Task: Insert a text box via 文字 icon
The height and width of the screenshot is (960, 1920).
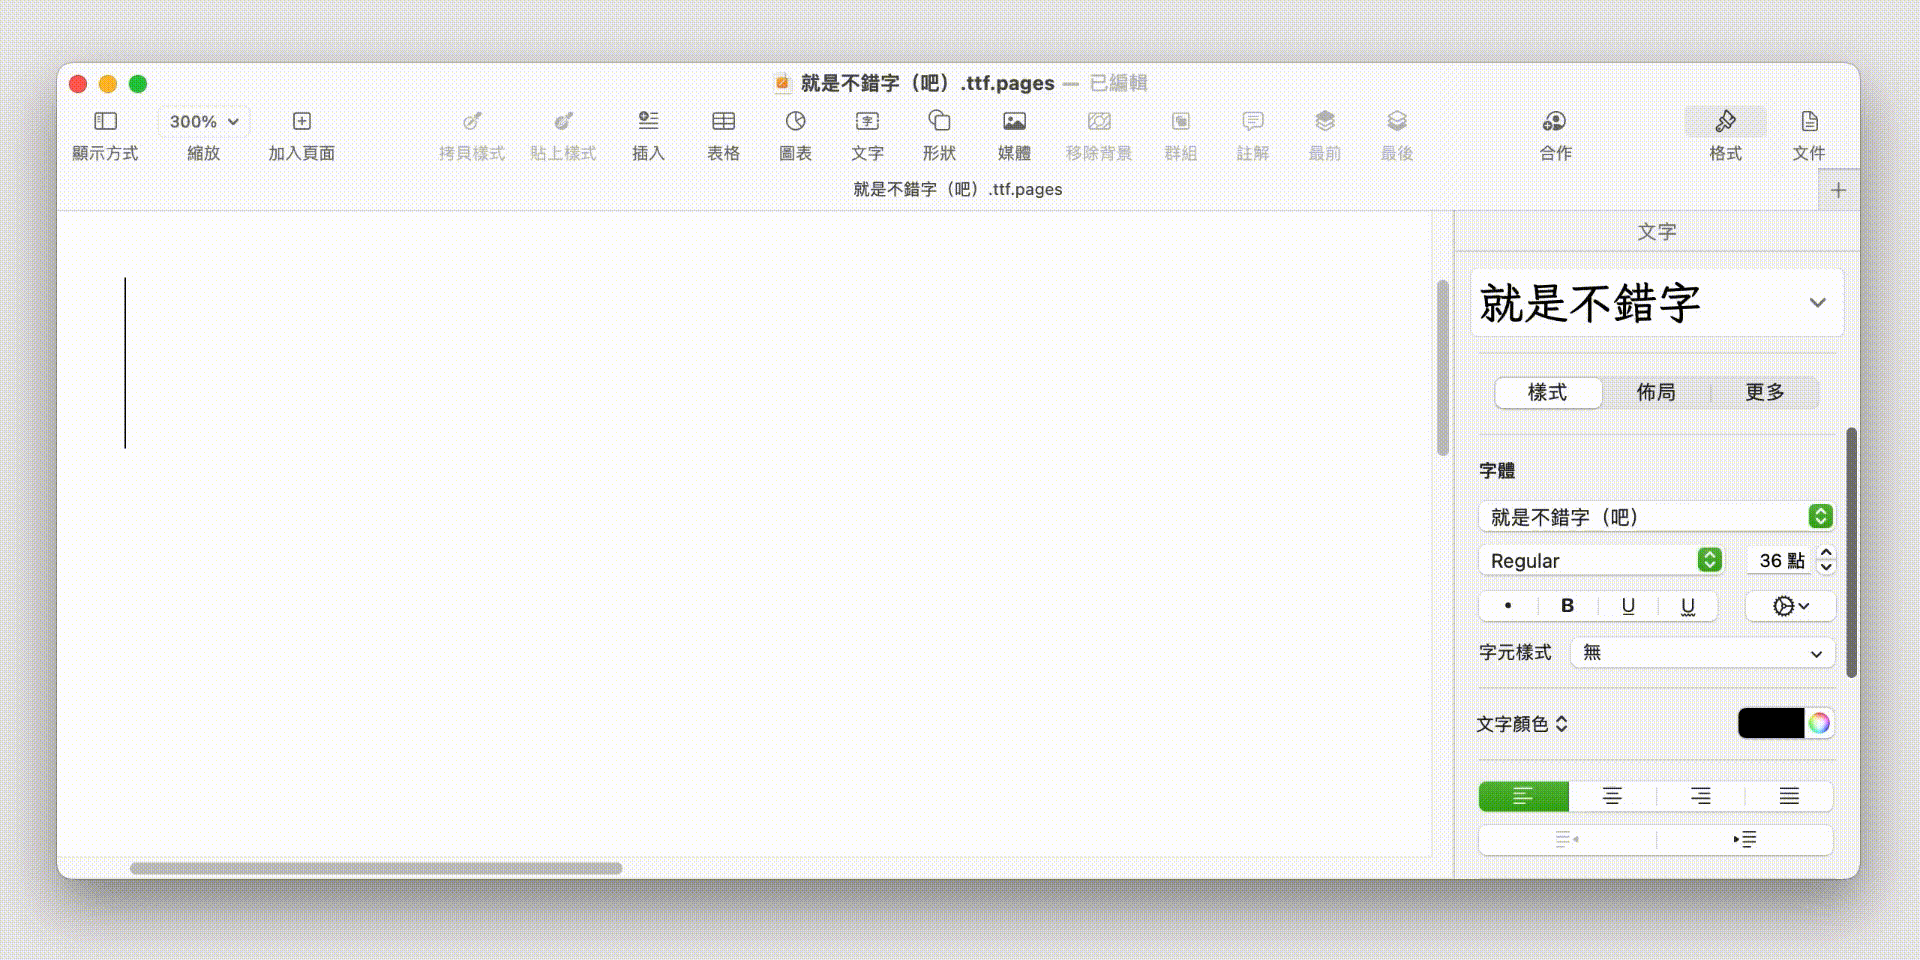Action: point(867,135)
